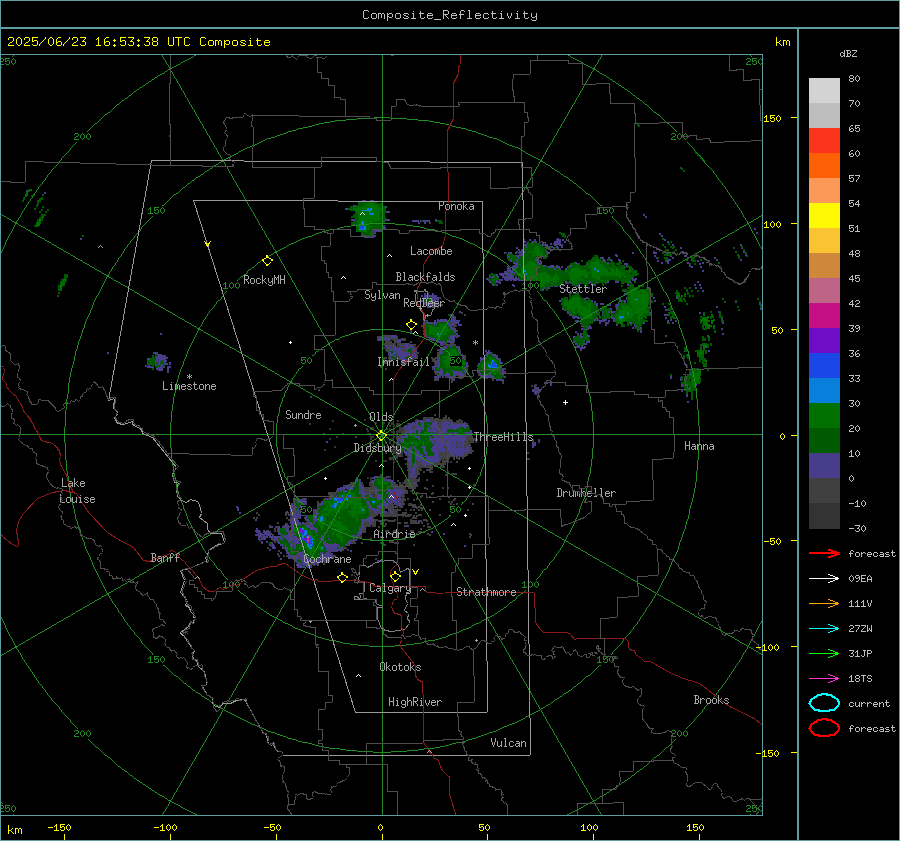Click the orange 111V arrow symbol
This screenshot has width=900, height=841.
pyautogui.click(x=824, y=603)
